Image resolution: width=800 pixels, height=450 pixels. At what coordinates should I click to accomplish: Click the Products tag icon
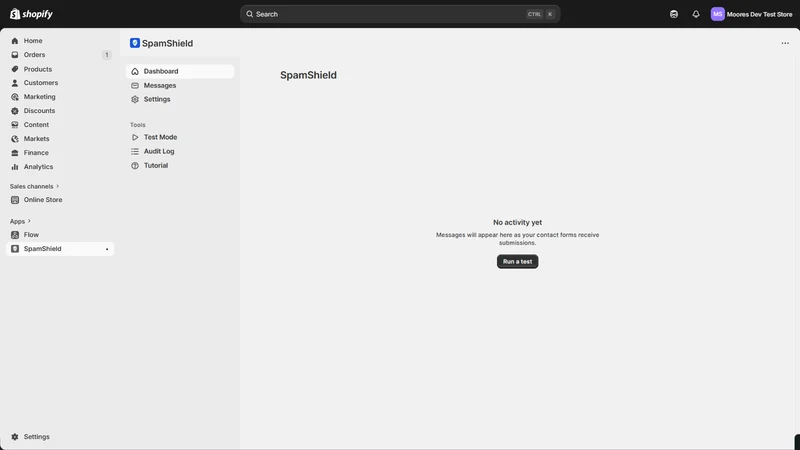pyautogui.click(x=15, y=69)
